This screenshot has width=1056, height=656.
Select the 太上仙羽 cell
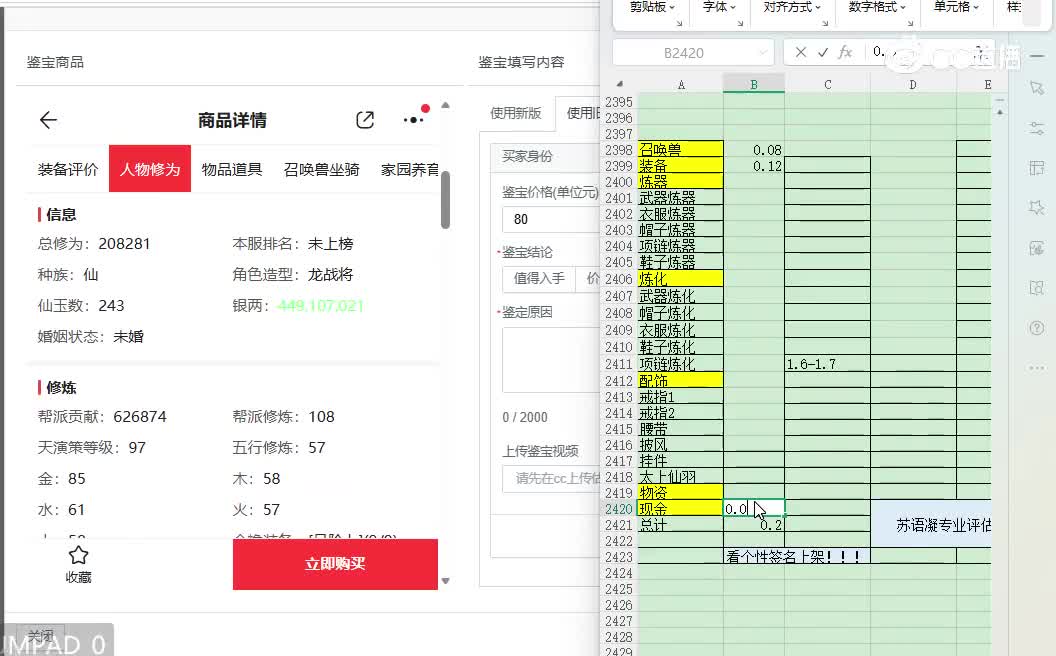681,477
